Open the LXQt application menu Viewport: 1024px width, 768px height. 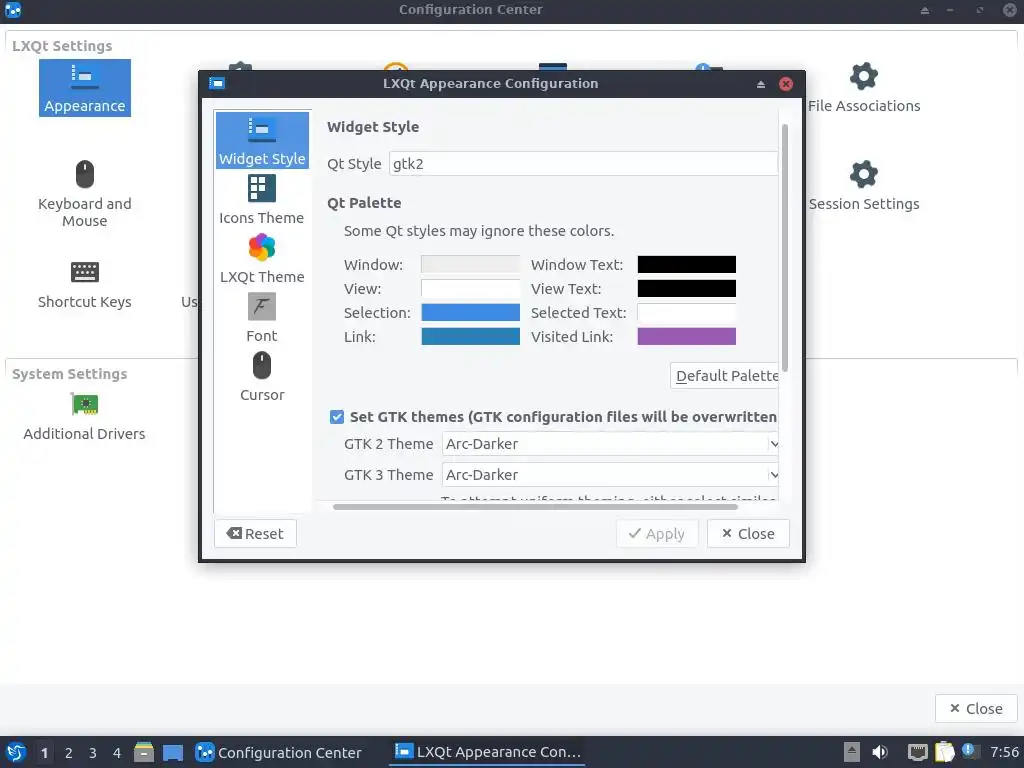[15, 752]
